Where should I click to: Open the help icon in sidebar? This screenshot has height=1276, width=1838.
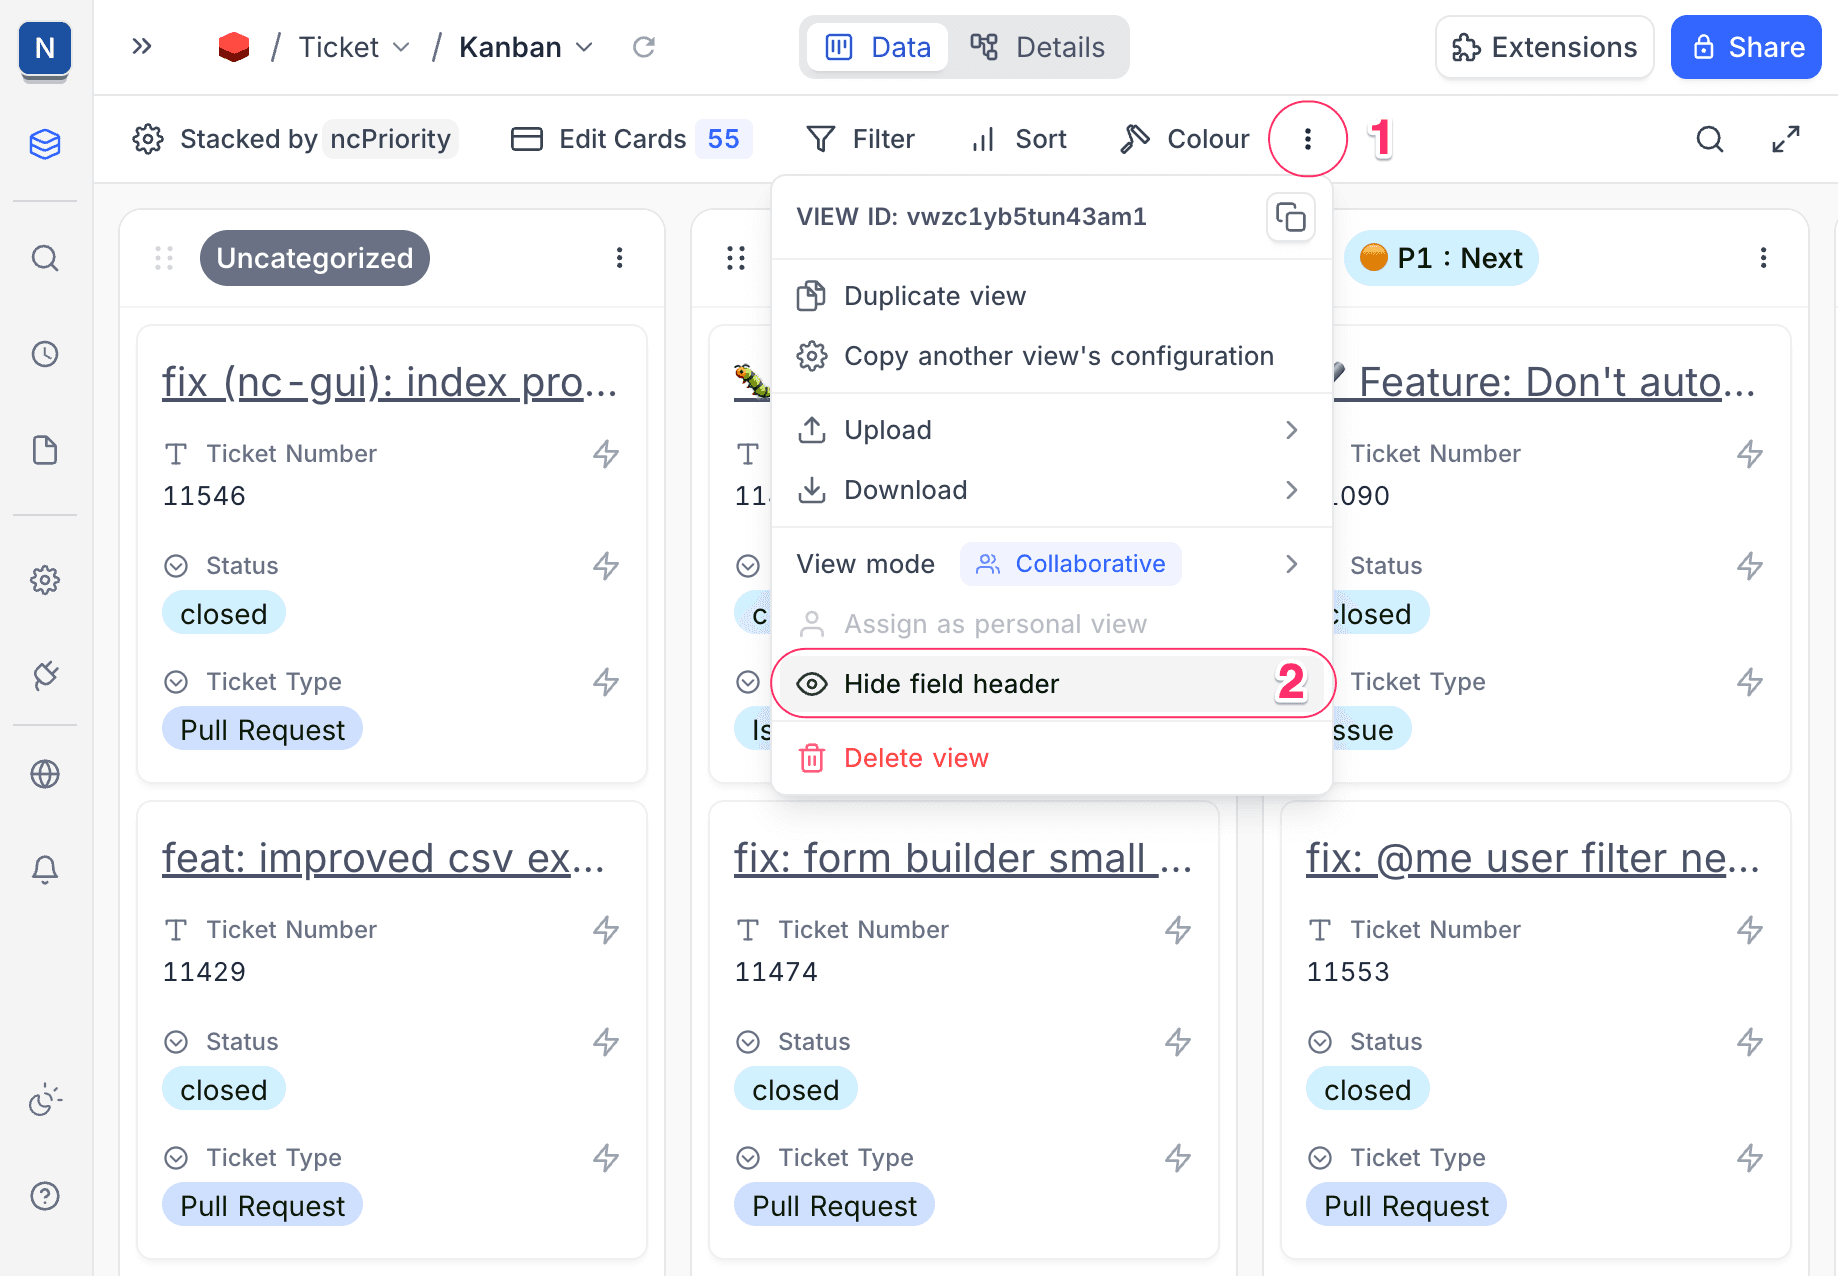[x=45, y=1196]
